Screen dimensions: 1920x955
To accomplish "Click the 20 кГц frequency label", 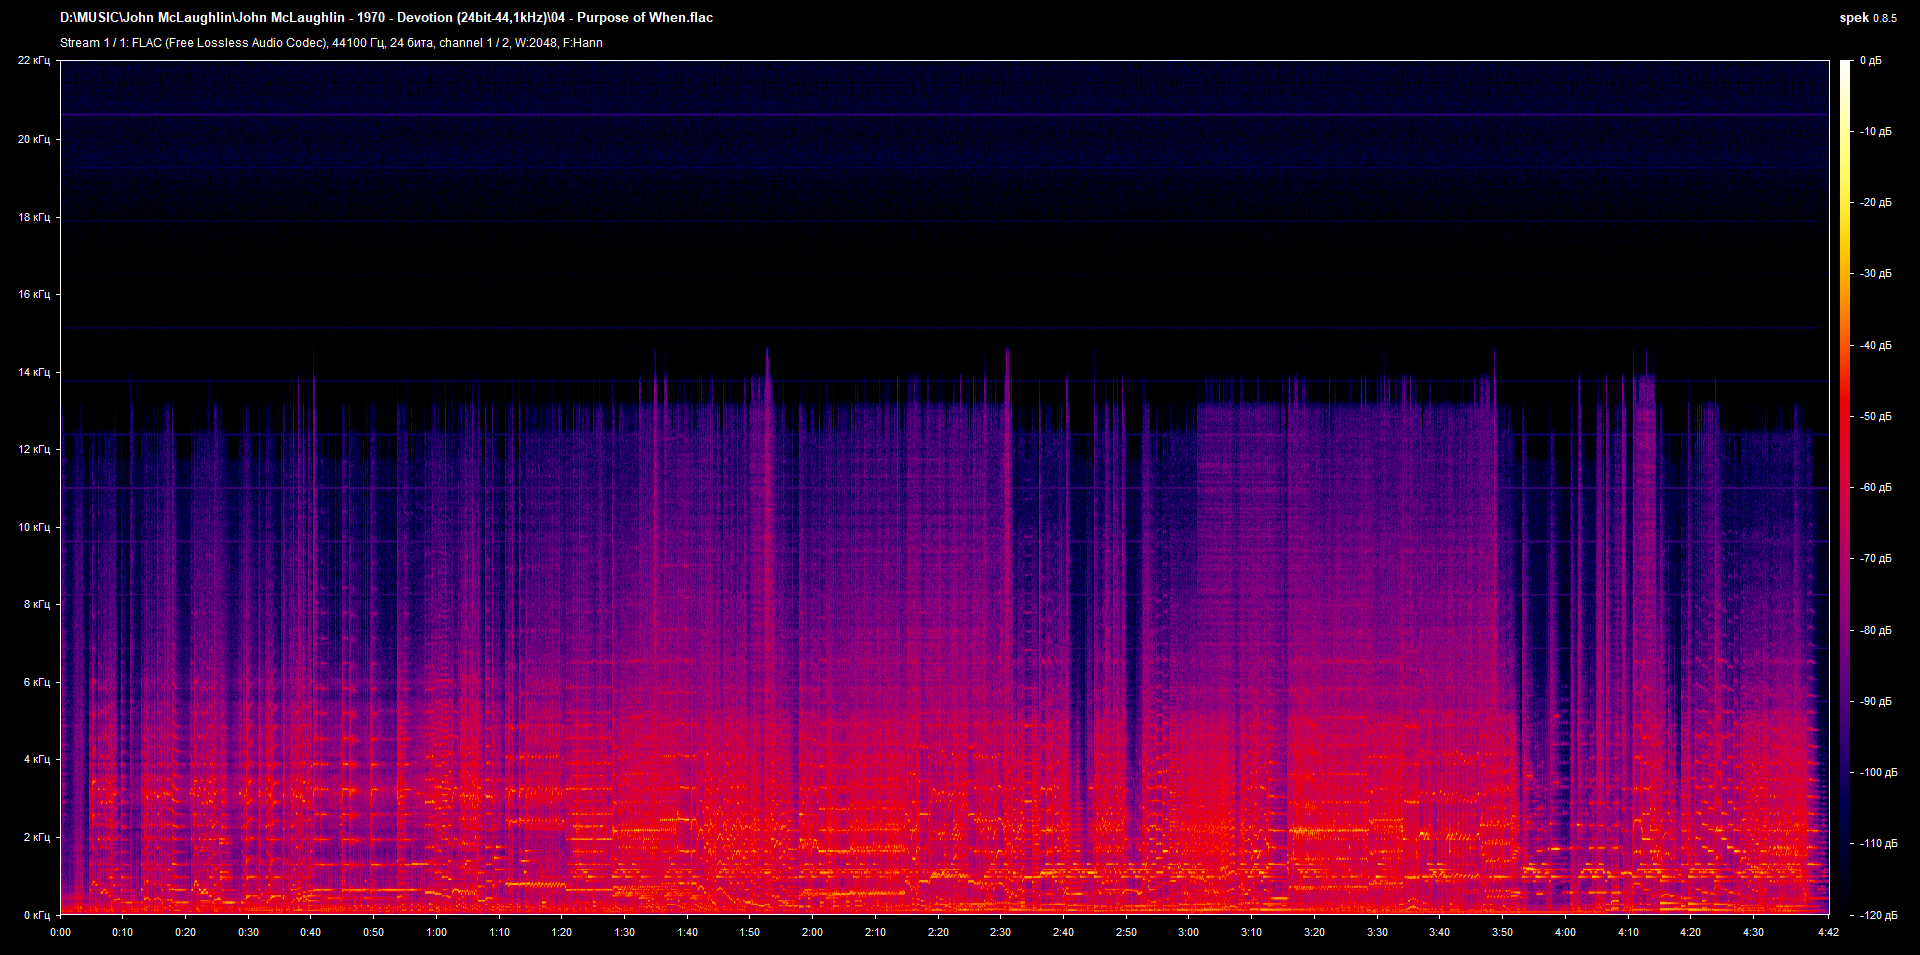I will click(34, 139).
